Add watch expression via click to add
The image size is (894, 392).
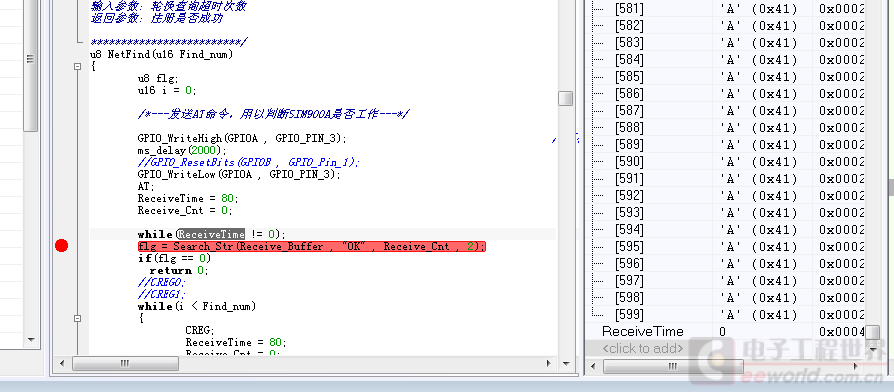[x=643, y=348]
